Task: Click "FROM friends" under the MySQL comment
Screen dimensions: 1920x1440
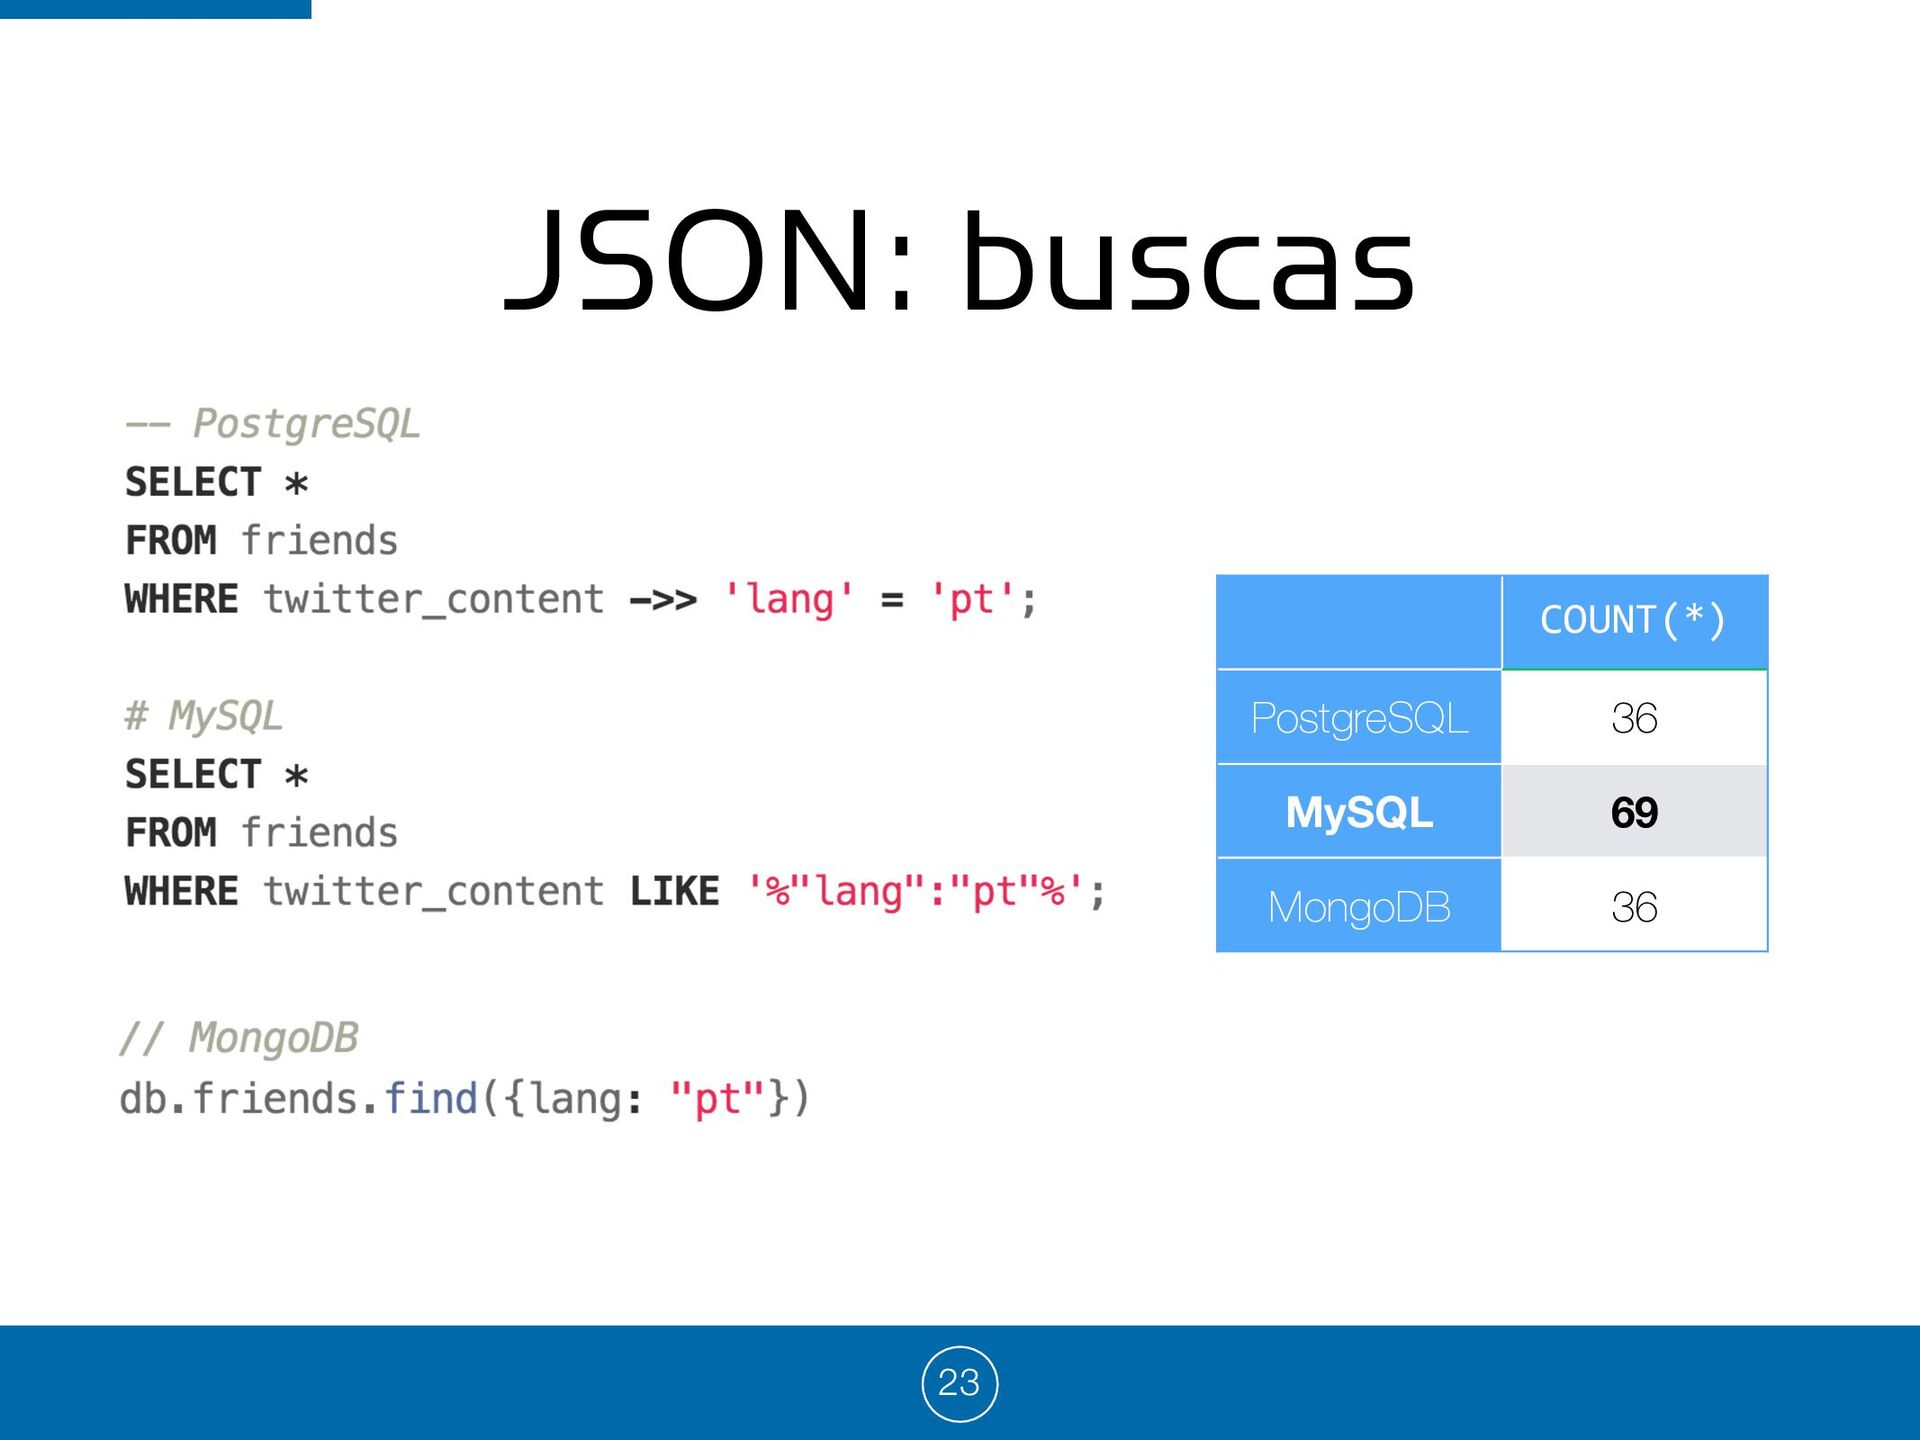Action: click(x=261, y=833)
